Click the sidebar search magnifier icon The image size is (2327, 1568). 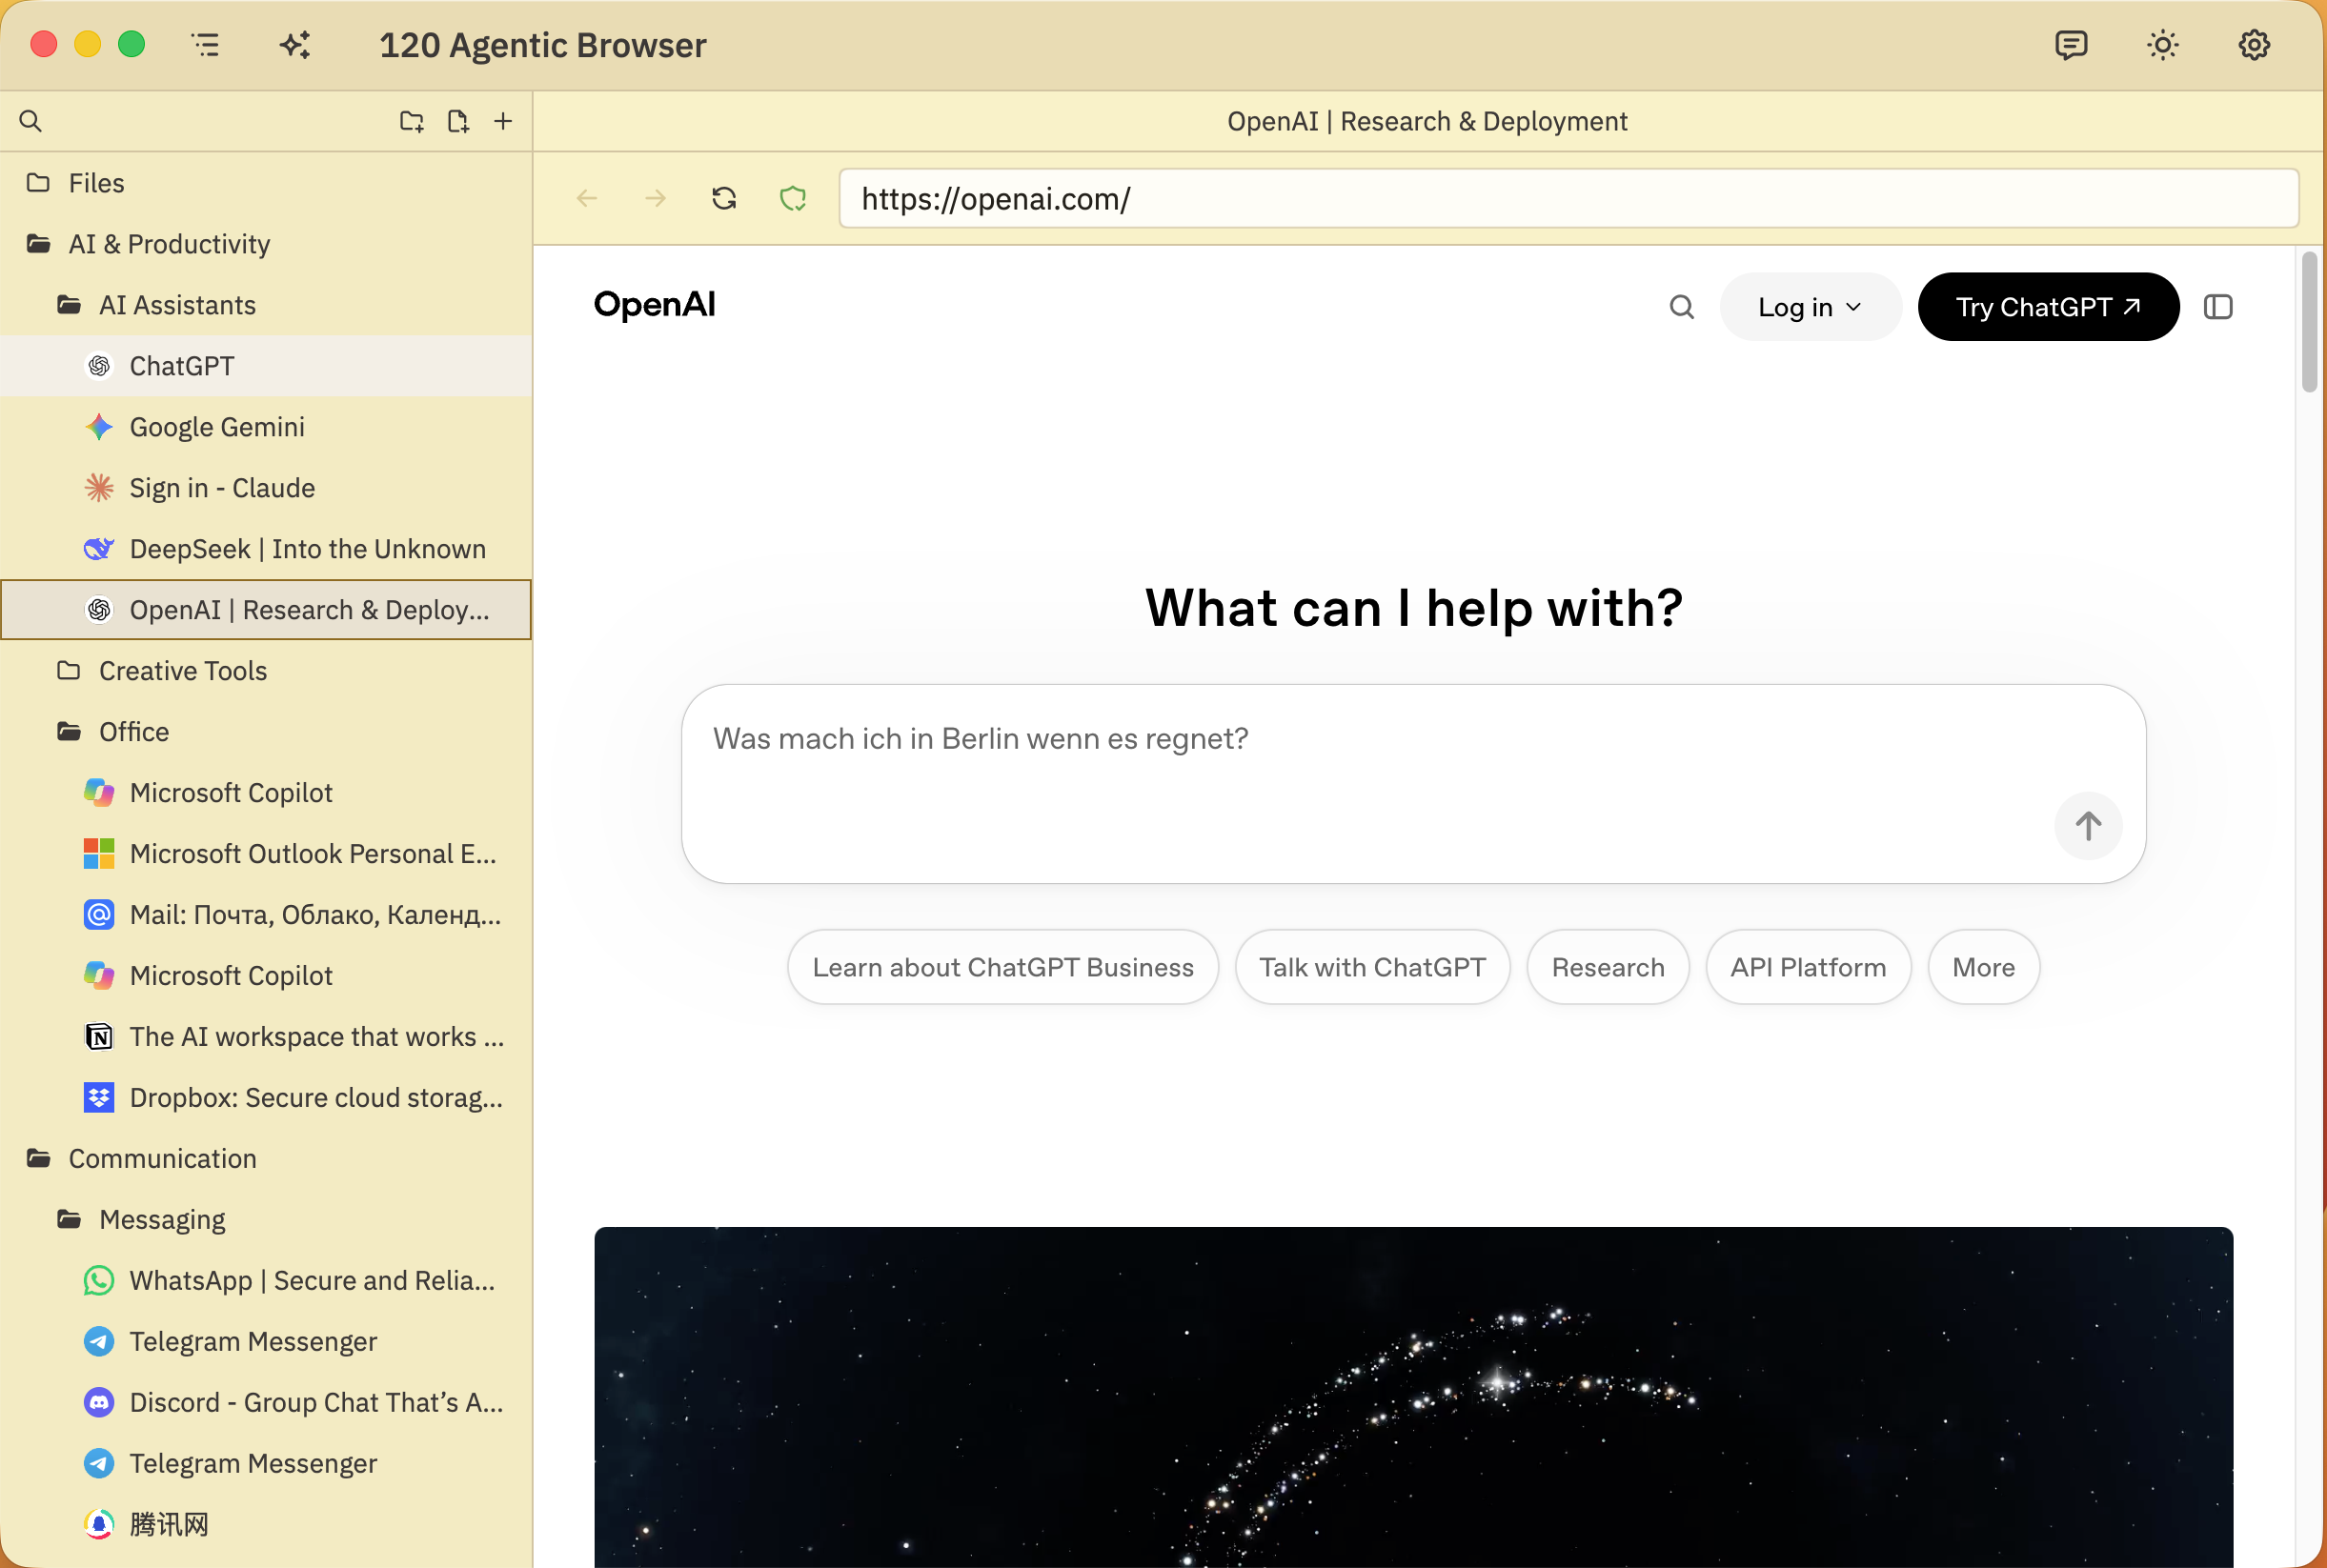click(x=31, y=121)
